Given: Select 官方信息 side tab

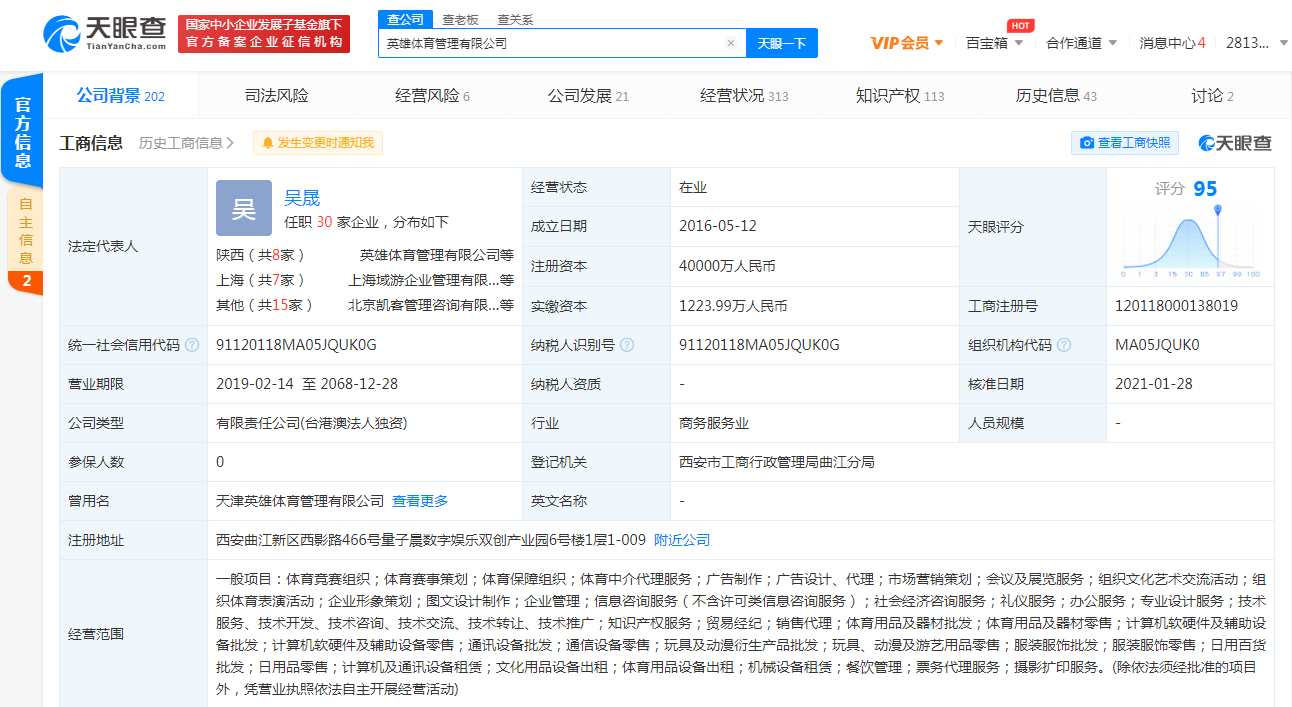Looking at the screenshot, I should pos(23,132).
